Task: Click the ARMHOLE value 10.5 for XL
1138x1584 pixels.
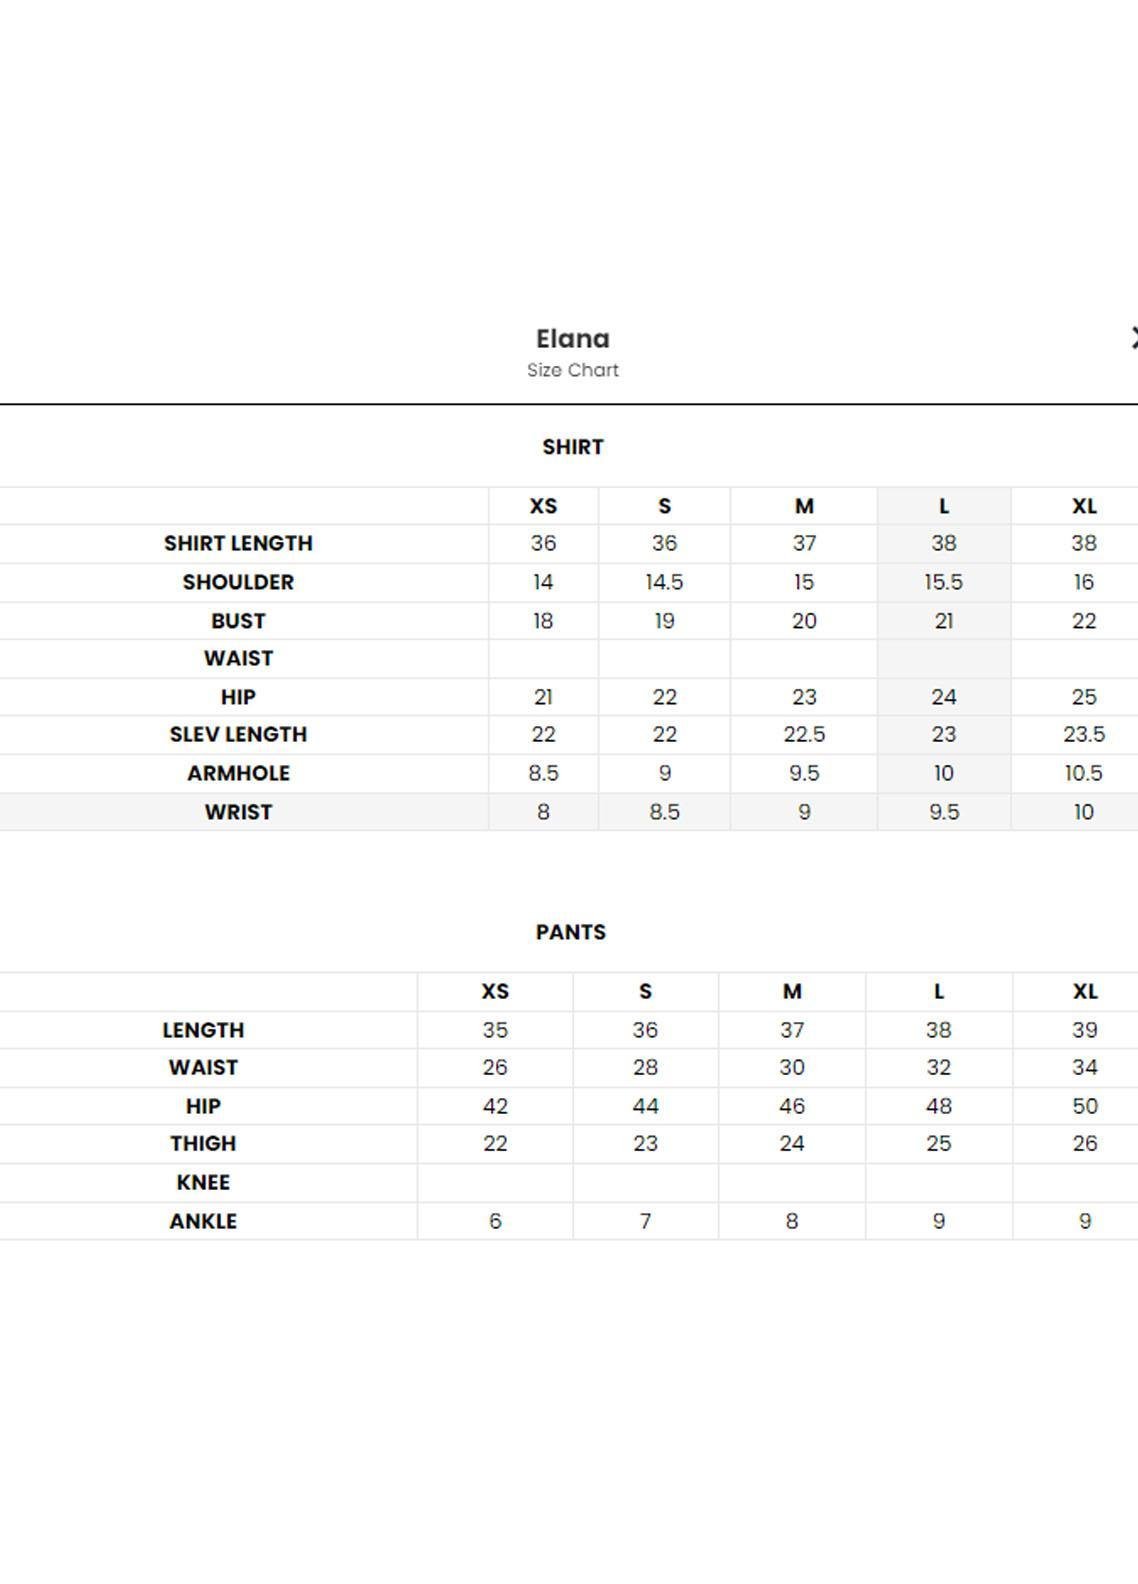Action: 1084,773
